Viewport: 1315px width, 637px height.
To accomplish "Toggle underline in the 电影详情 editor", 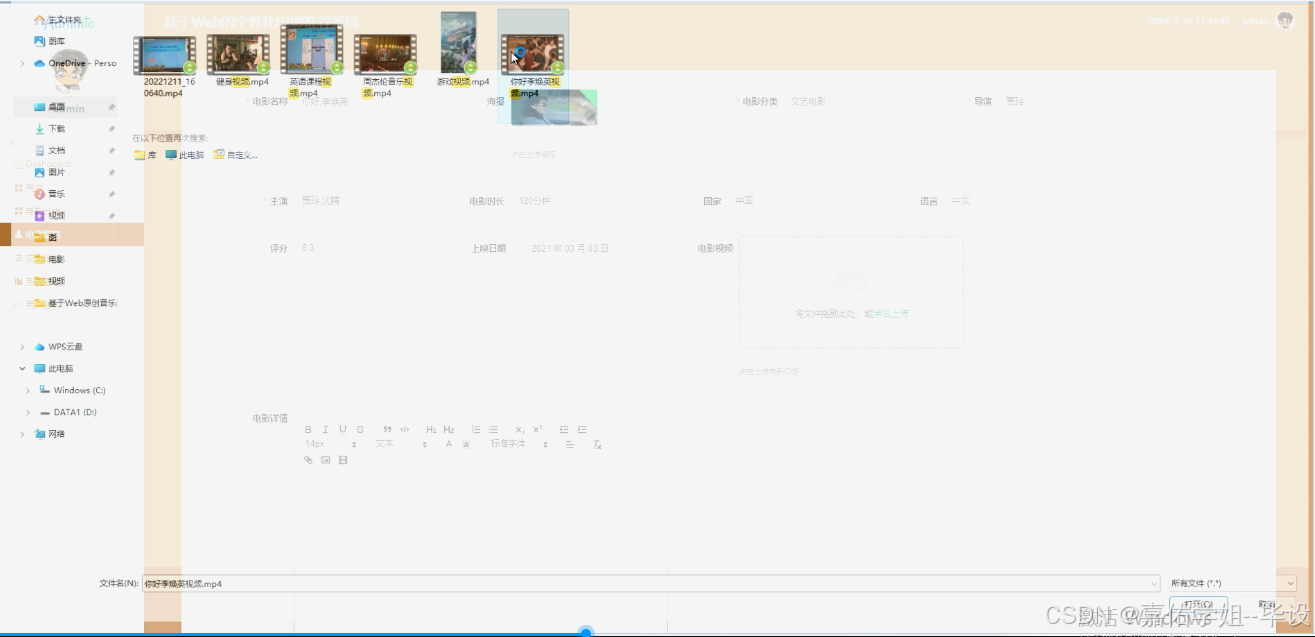I will [342, 430].
